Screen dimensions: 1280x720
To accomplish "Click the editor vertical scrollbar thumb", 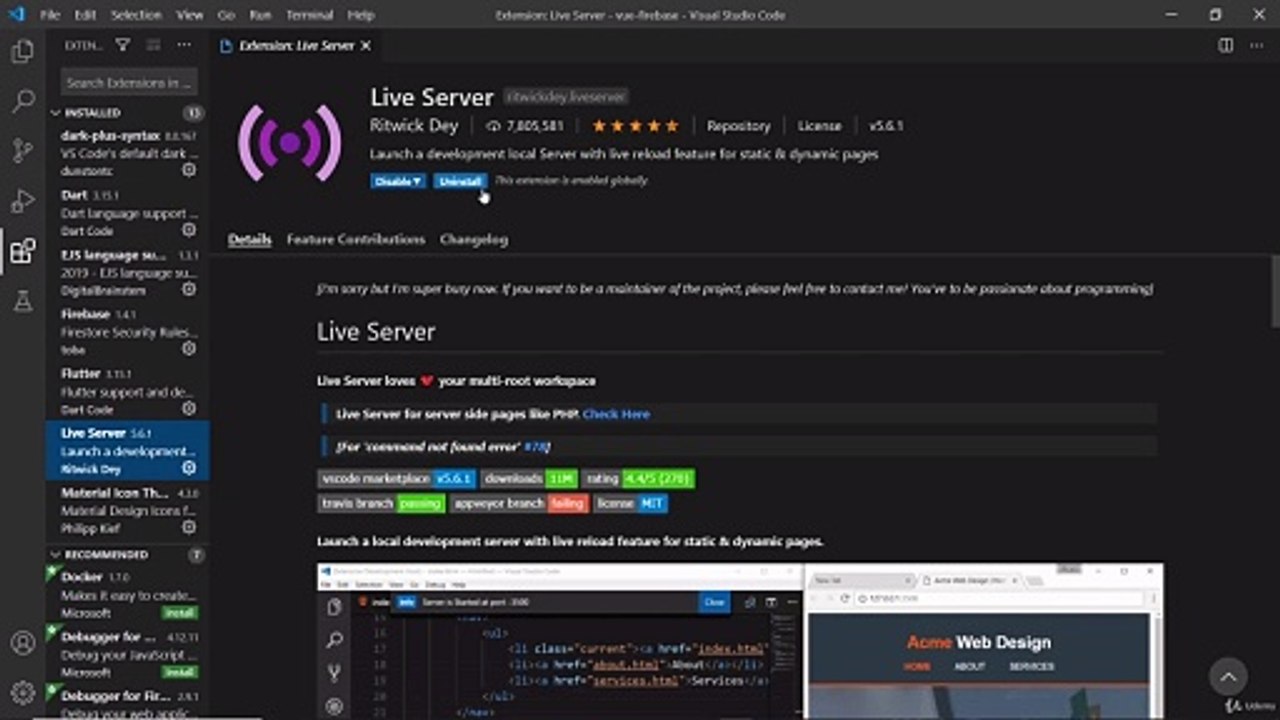I will click(1275, 290).
